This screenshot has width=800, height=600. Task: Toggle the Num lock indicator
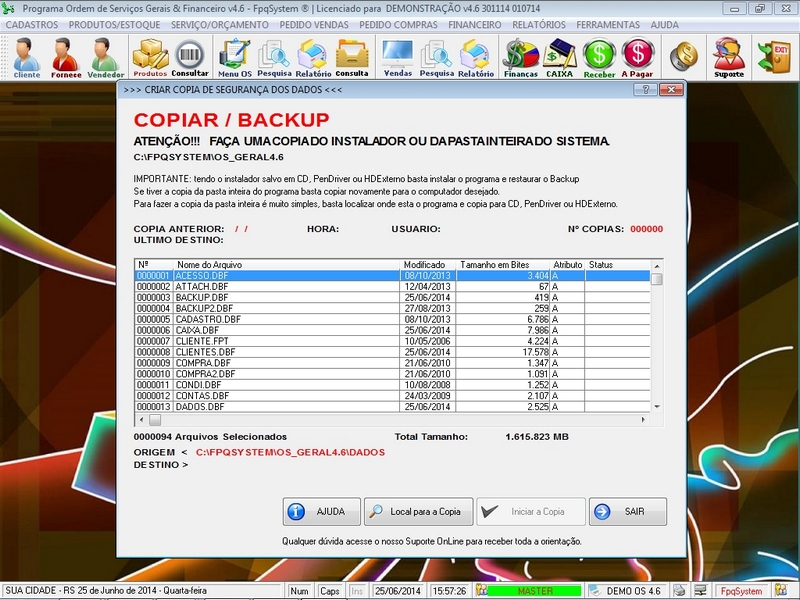point(298,590)
